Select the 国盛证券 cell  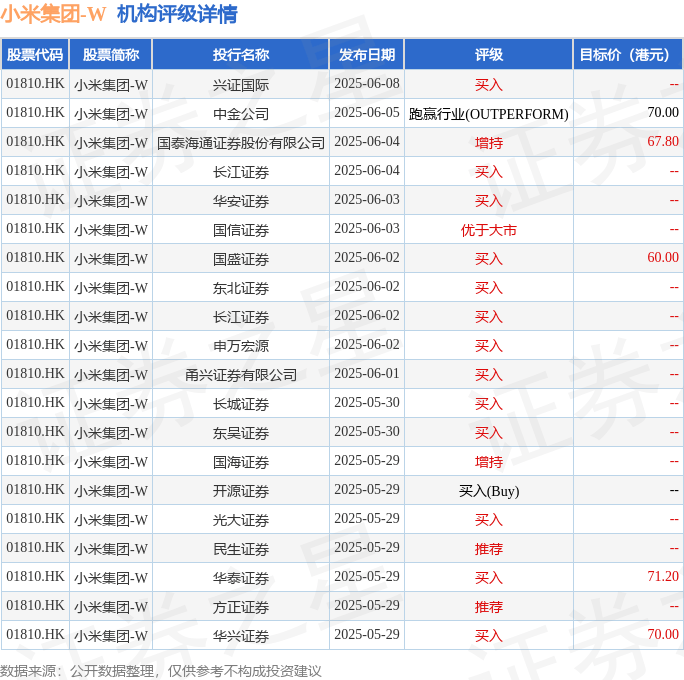[241, 259]
